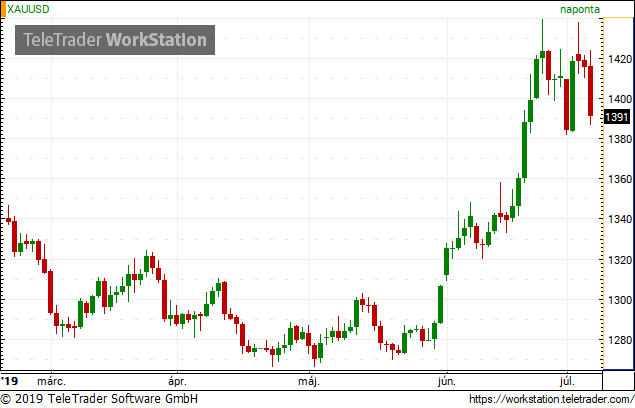Screen dimensions: 635x408
Task: Click the 1400 price axis label
Action: click(x=620, y=99)
